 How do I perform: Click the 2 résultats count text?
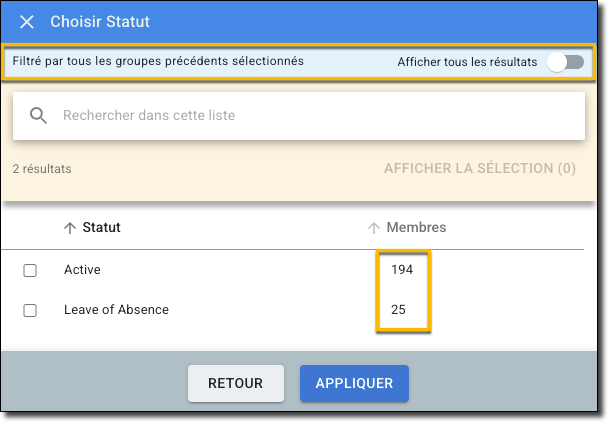(x=42, y=169)
